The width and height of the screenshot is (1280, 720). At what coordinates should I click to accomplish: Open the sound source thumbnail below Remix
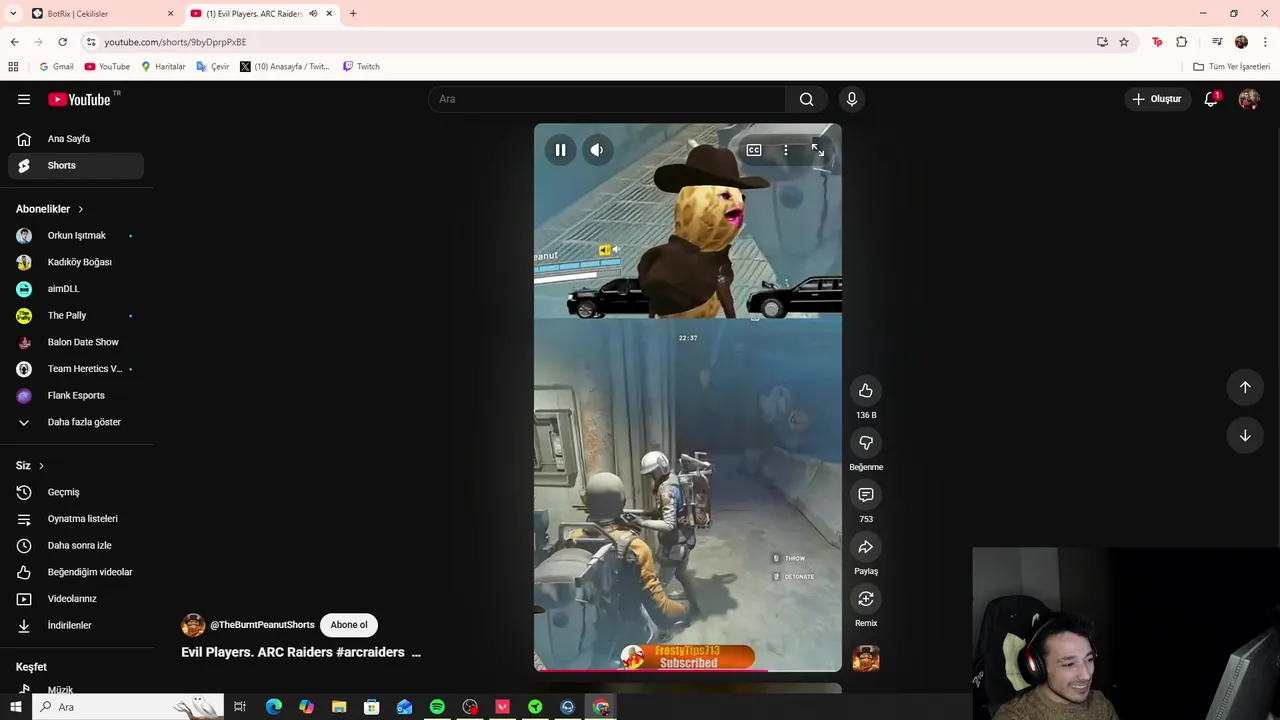point(866,658)
